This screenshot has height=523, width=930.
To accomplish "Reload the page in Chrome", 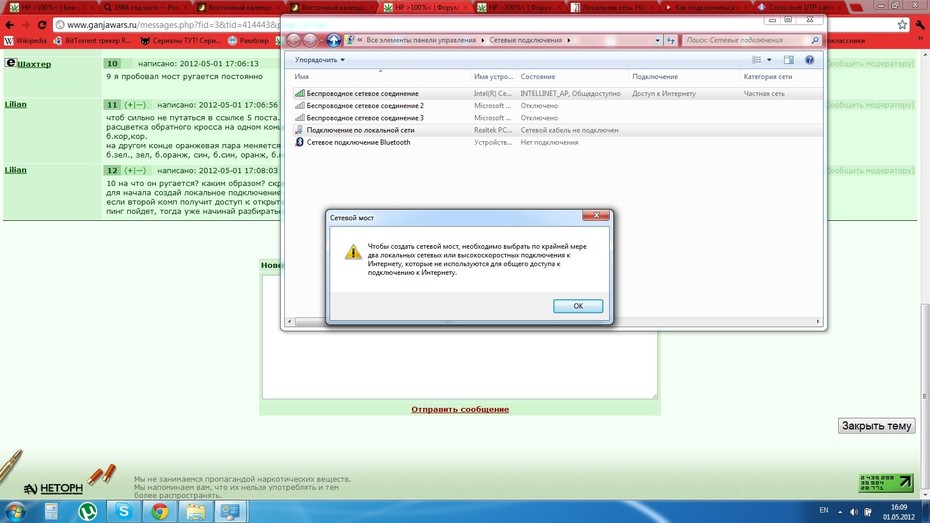I will (x=42, y=25).
